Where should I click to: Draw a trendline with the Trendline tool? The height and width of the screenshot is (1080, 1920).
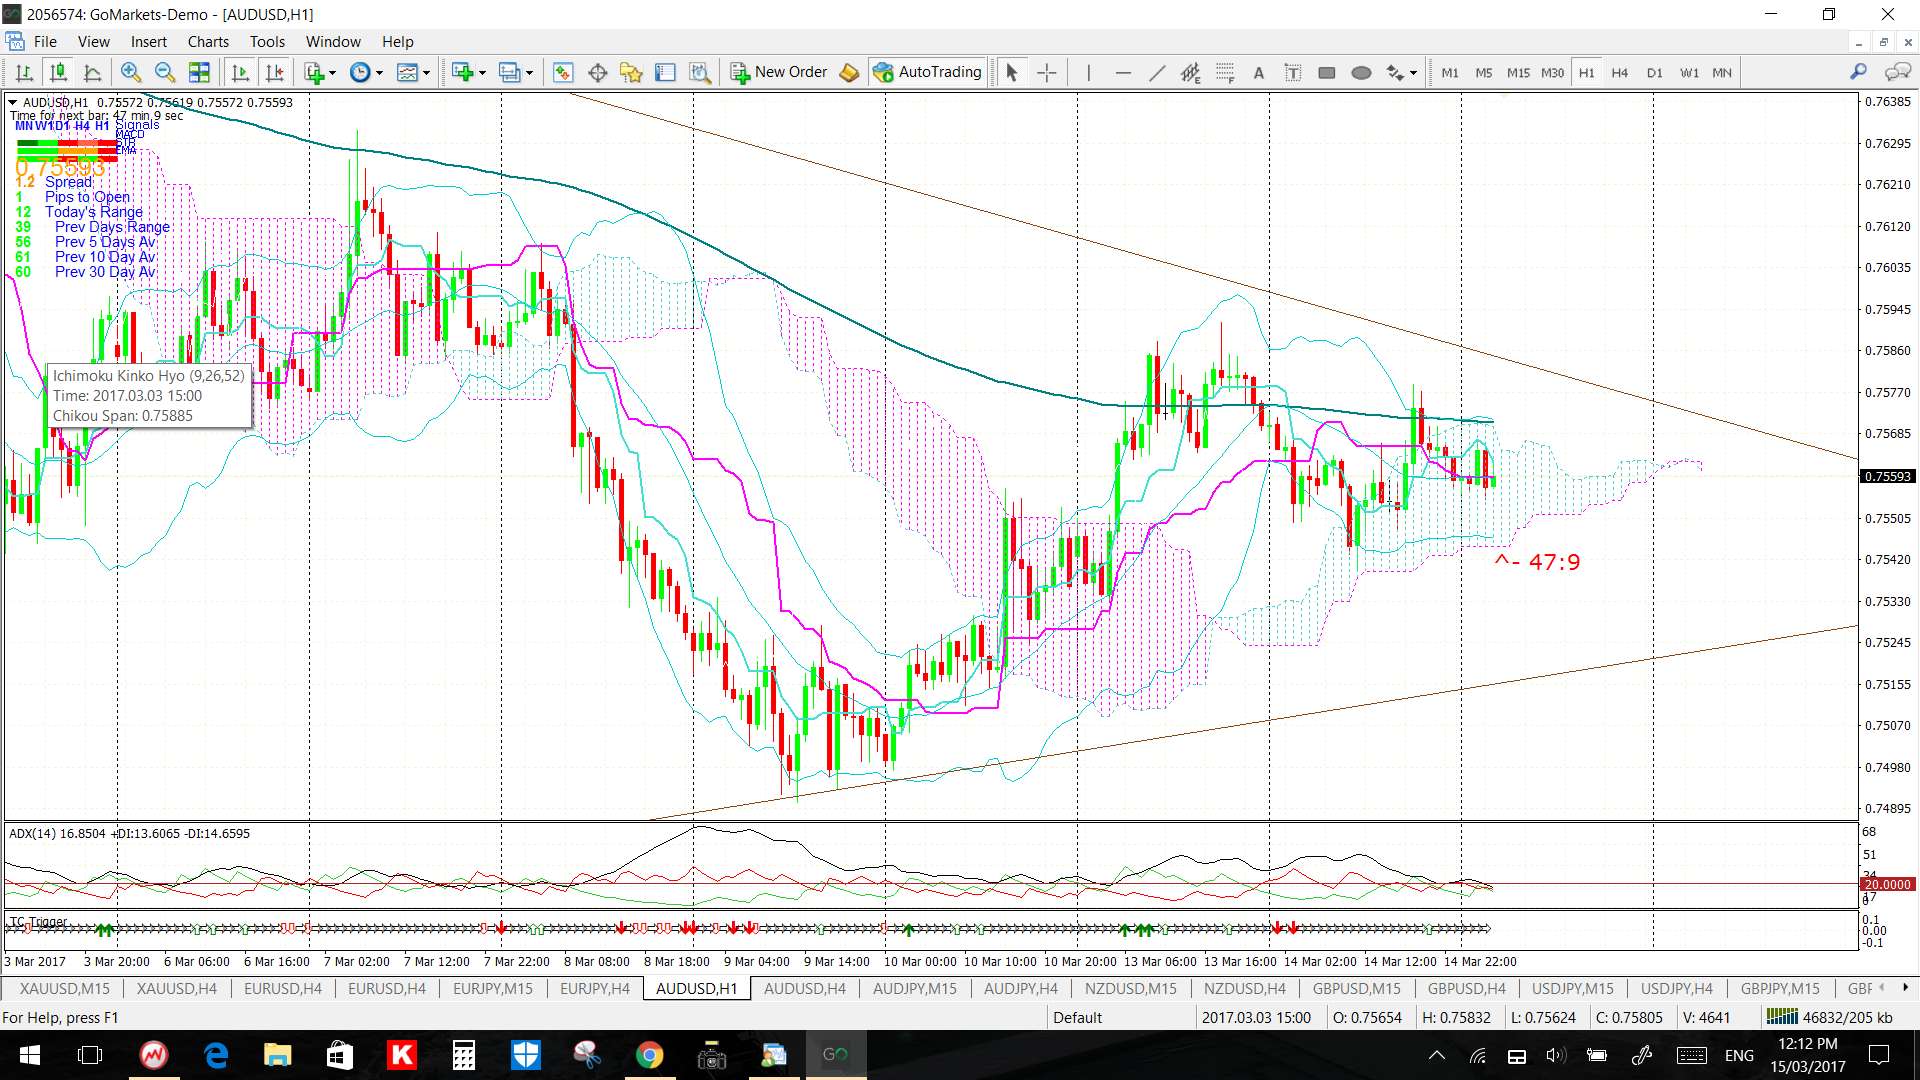coord(1157,72)
